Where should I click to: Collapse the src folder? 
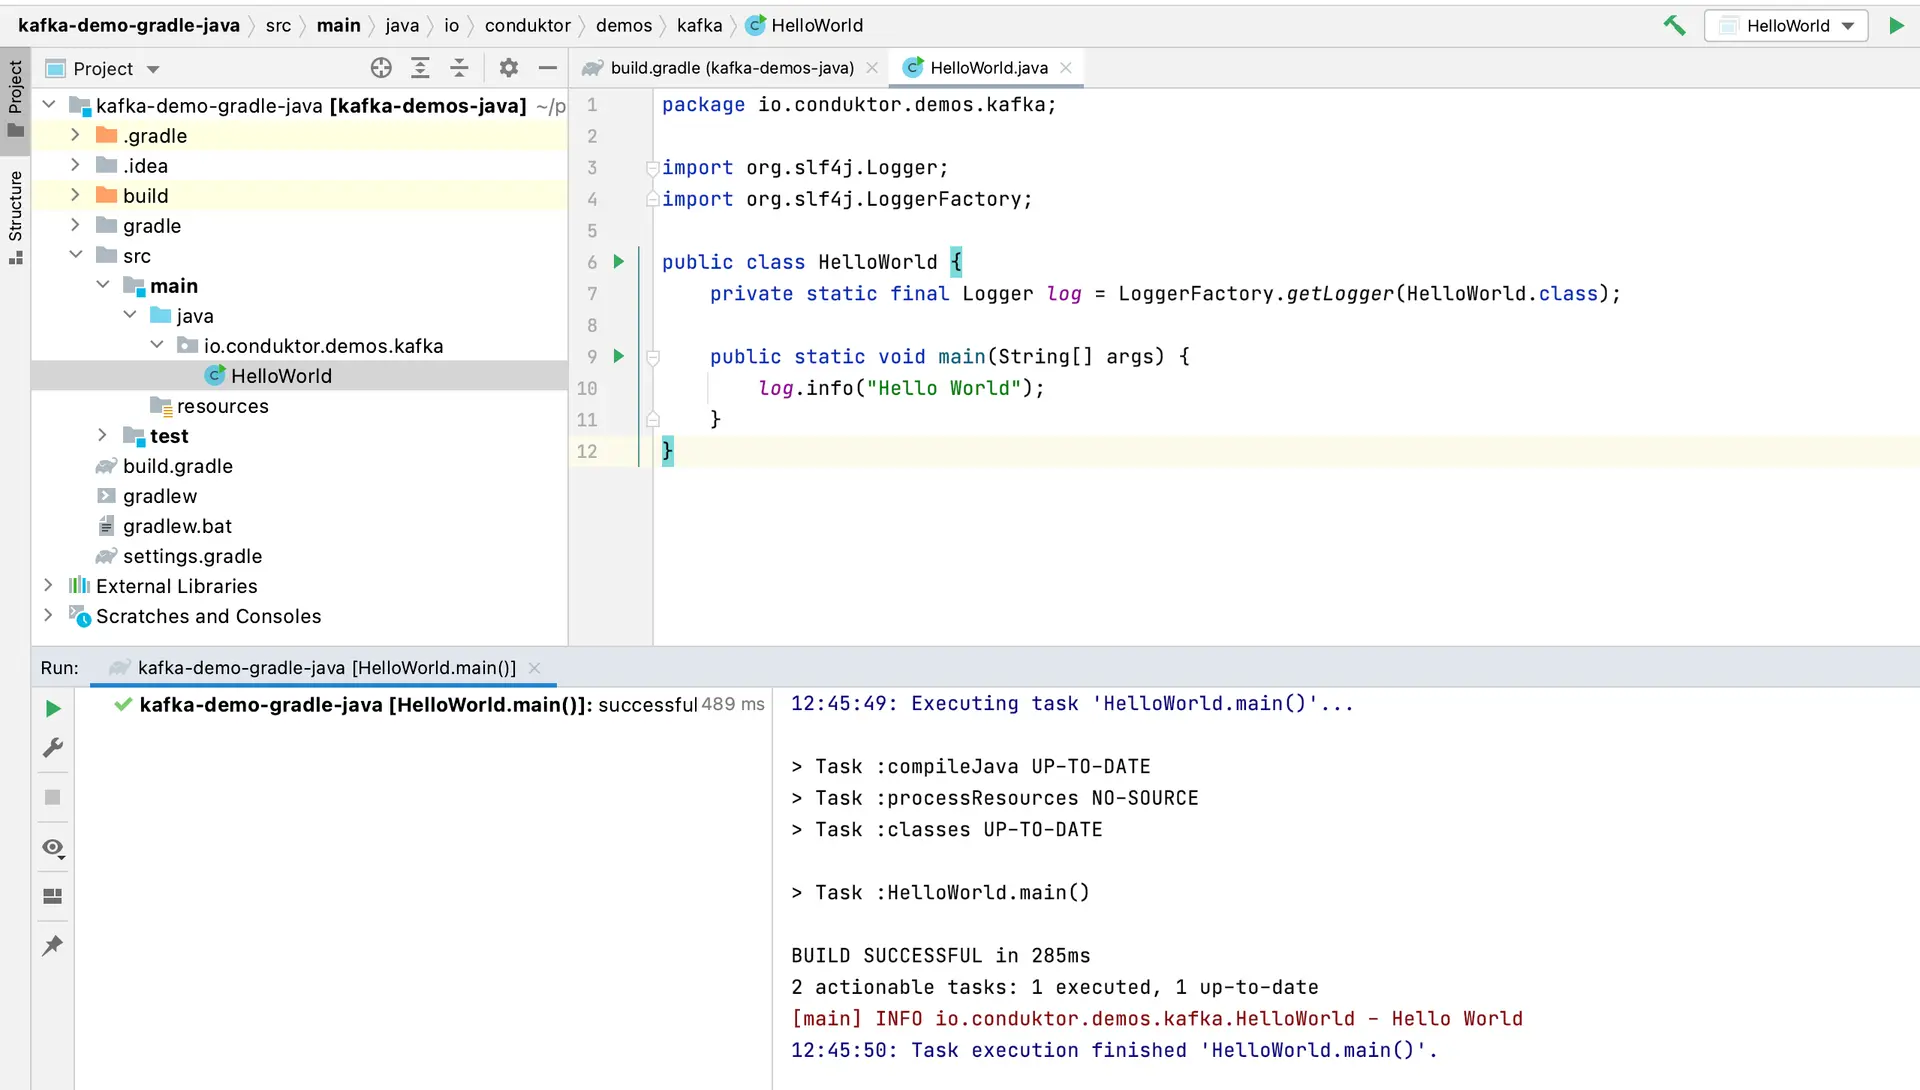tap(76, 255)
